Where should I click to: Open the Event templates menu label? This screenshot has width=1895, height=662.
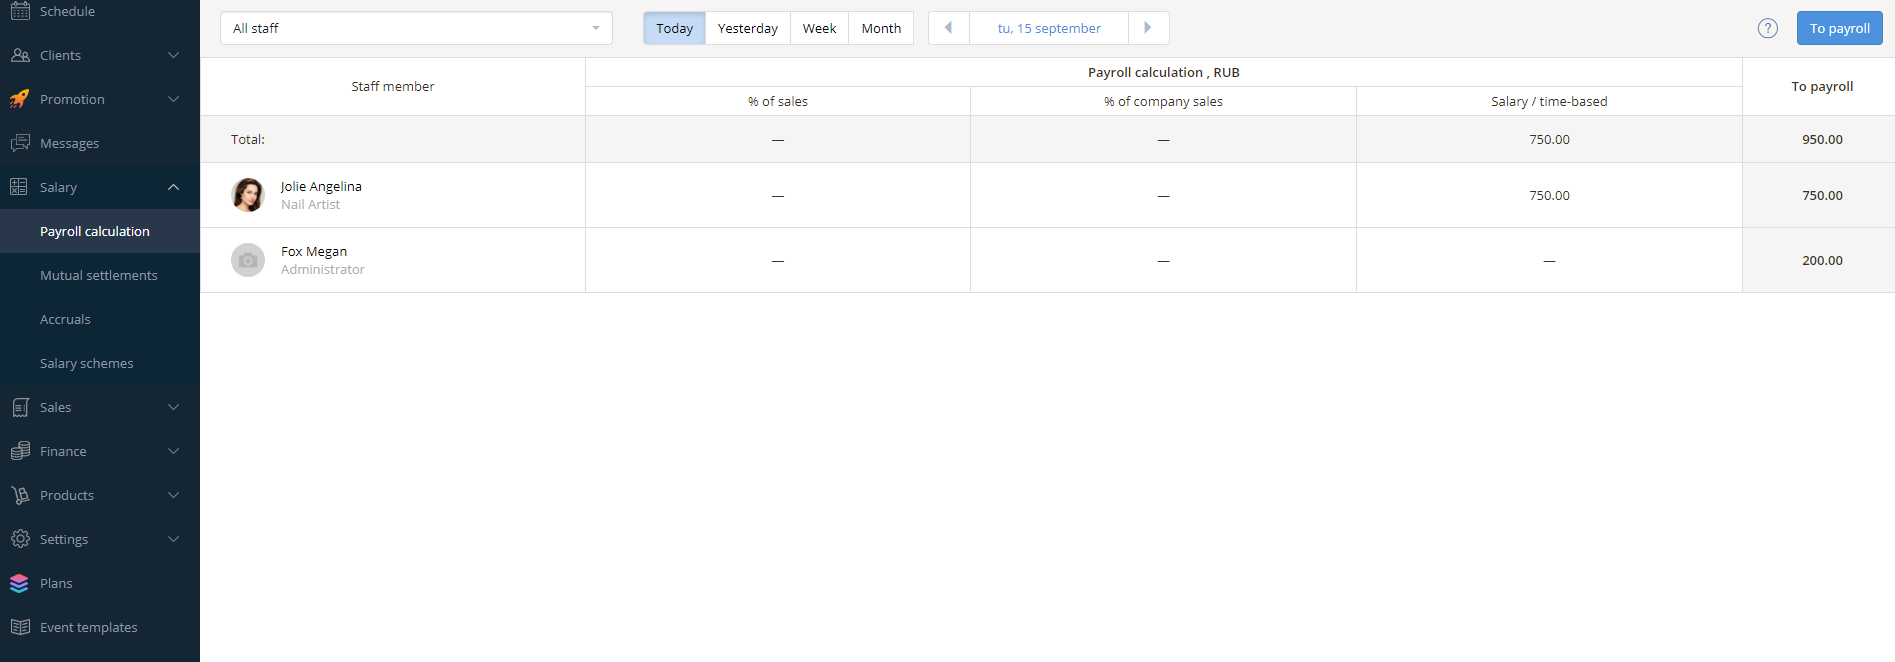point(89,627)
